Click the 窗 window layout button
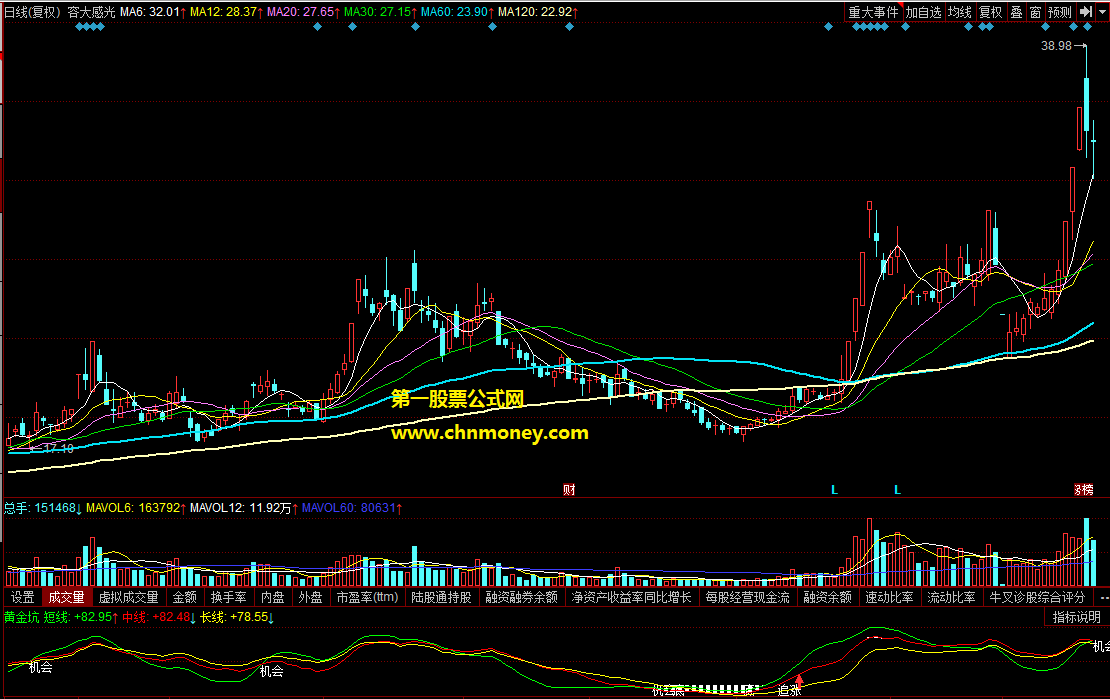The height and width of the screenshot is (699, 1110). (1035, 12)
